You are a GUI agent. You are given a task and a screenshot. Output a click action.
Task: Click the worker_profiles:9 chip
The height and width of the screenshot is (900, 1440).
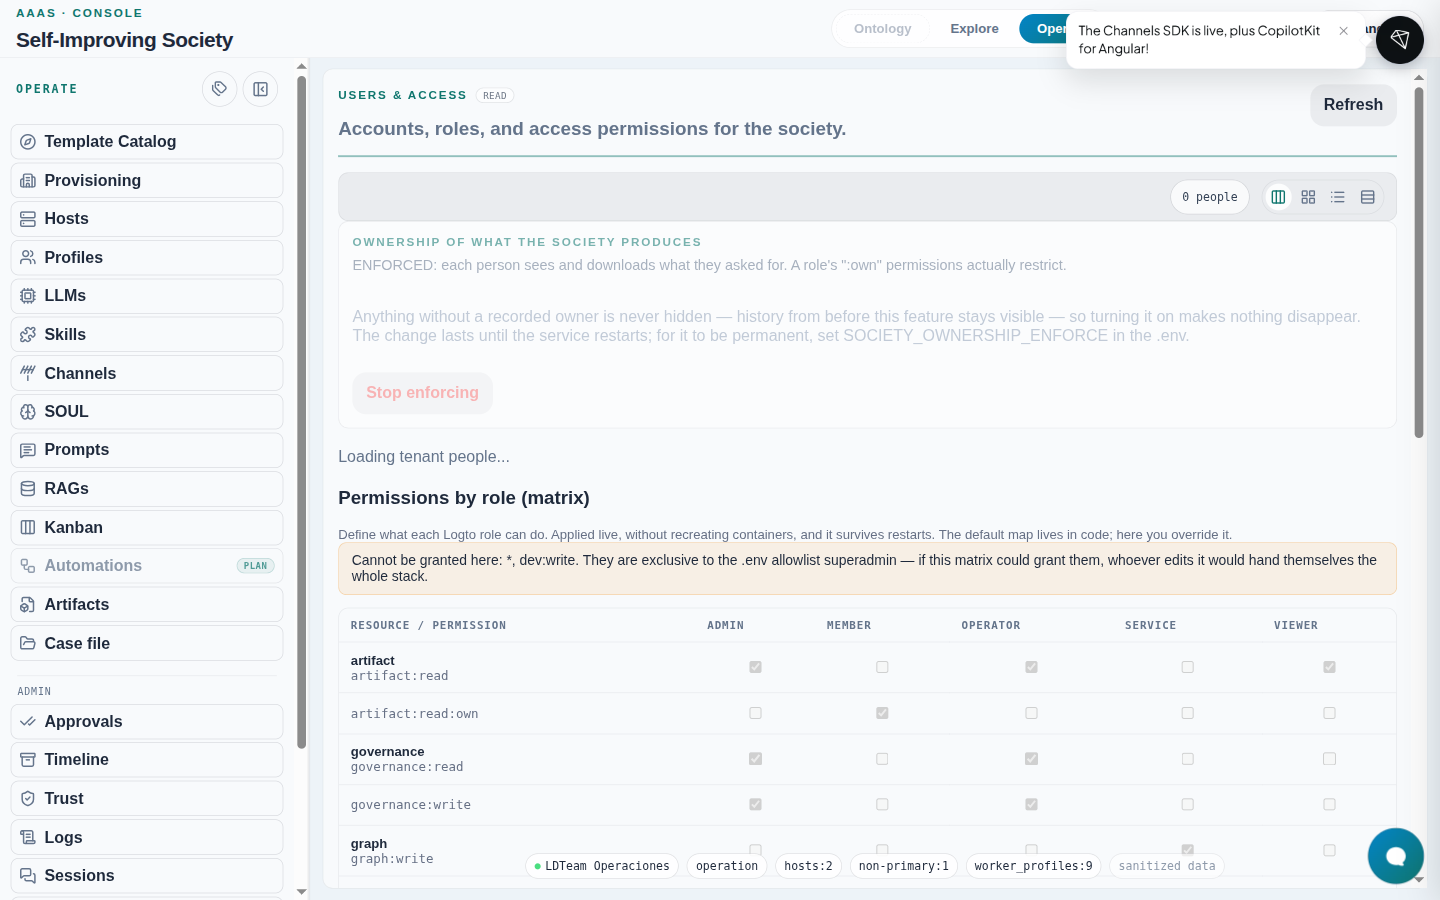pos(1033,866)
